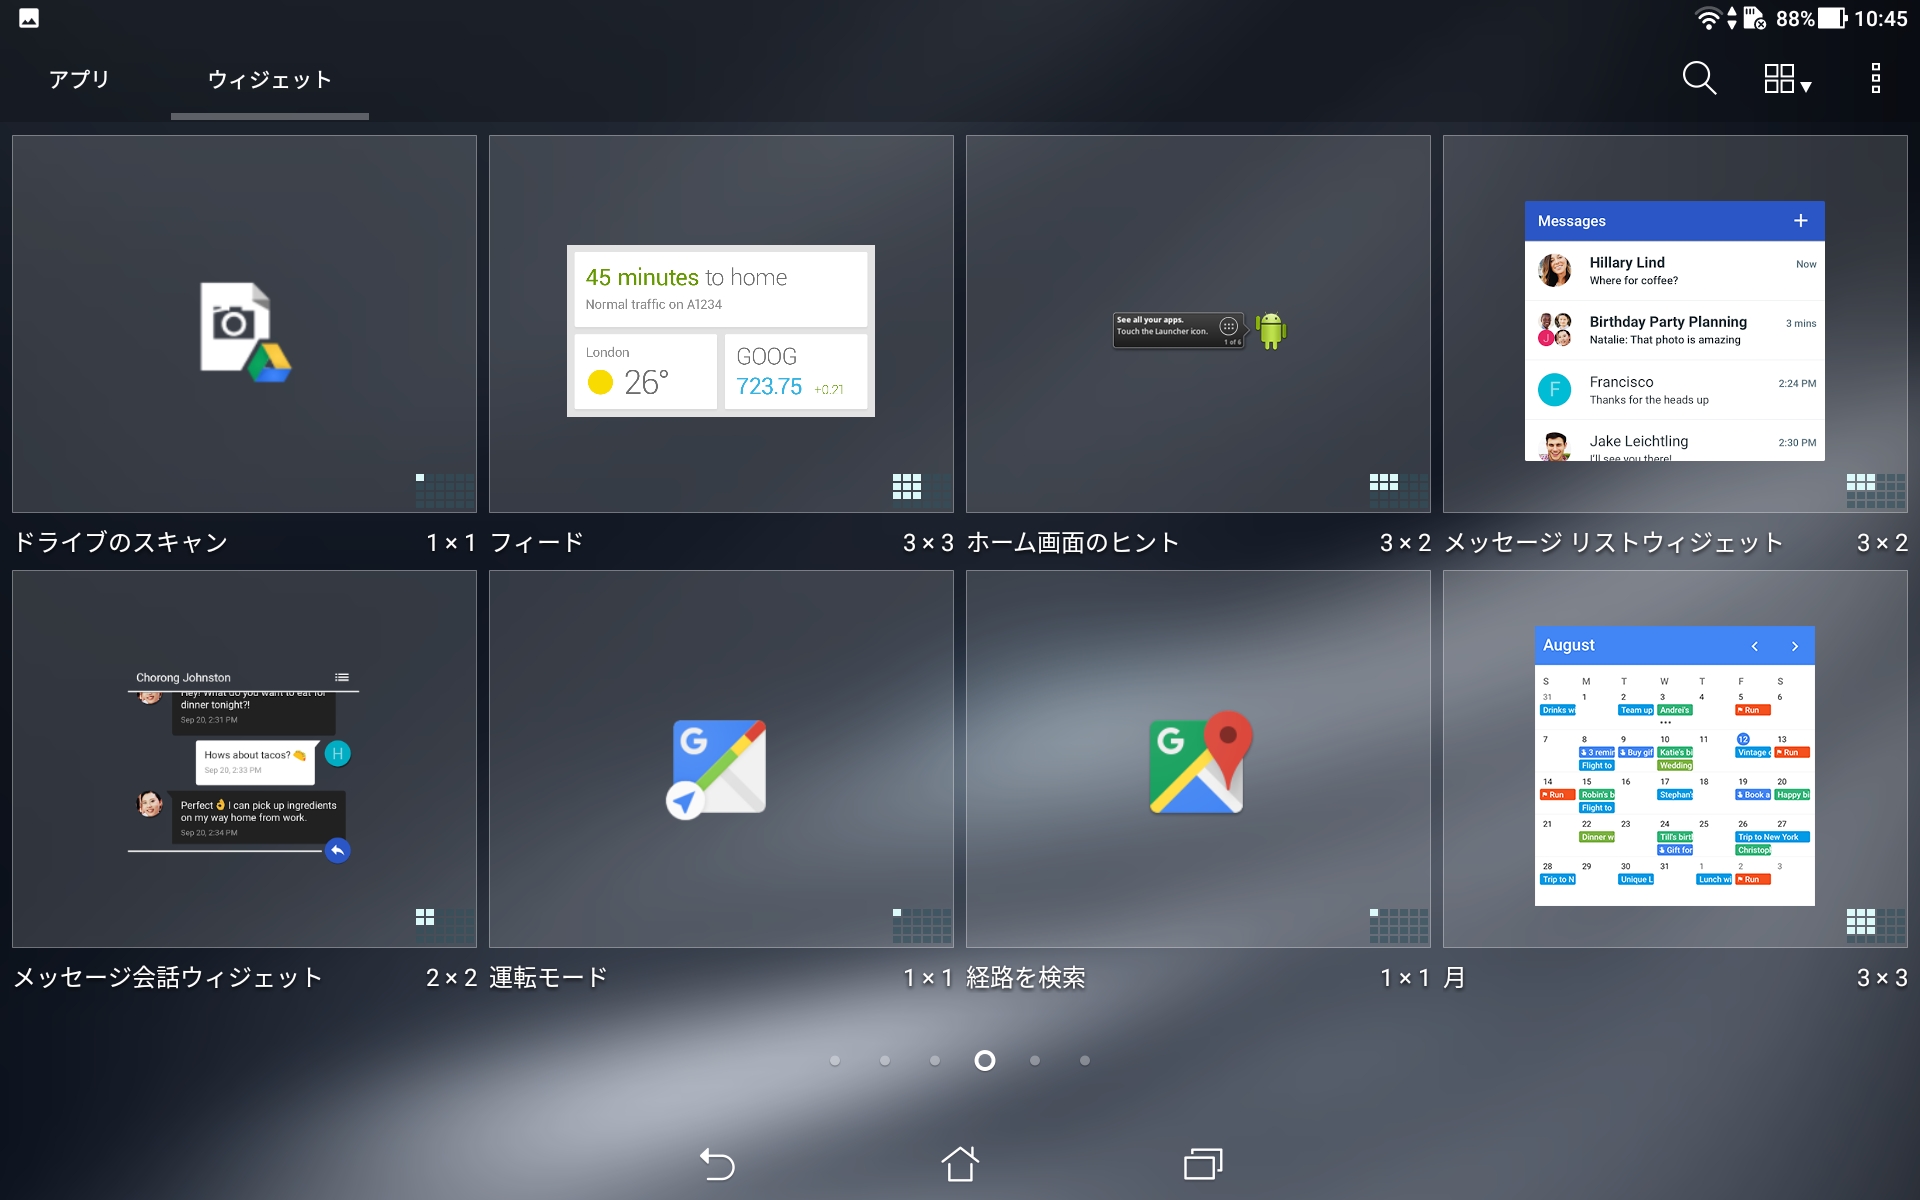The image size is (1920, 1200).
Task: Go to the sixth page indicator dot
Action: (x=1085, y=1060)
